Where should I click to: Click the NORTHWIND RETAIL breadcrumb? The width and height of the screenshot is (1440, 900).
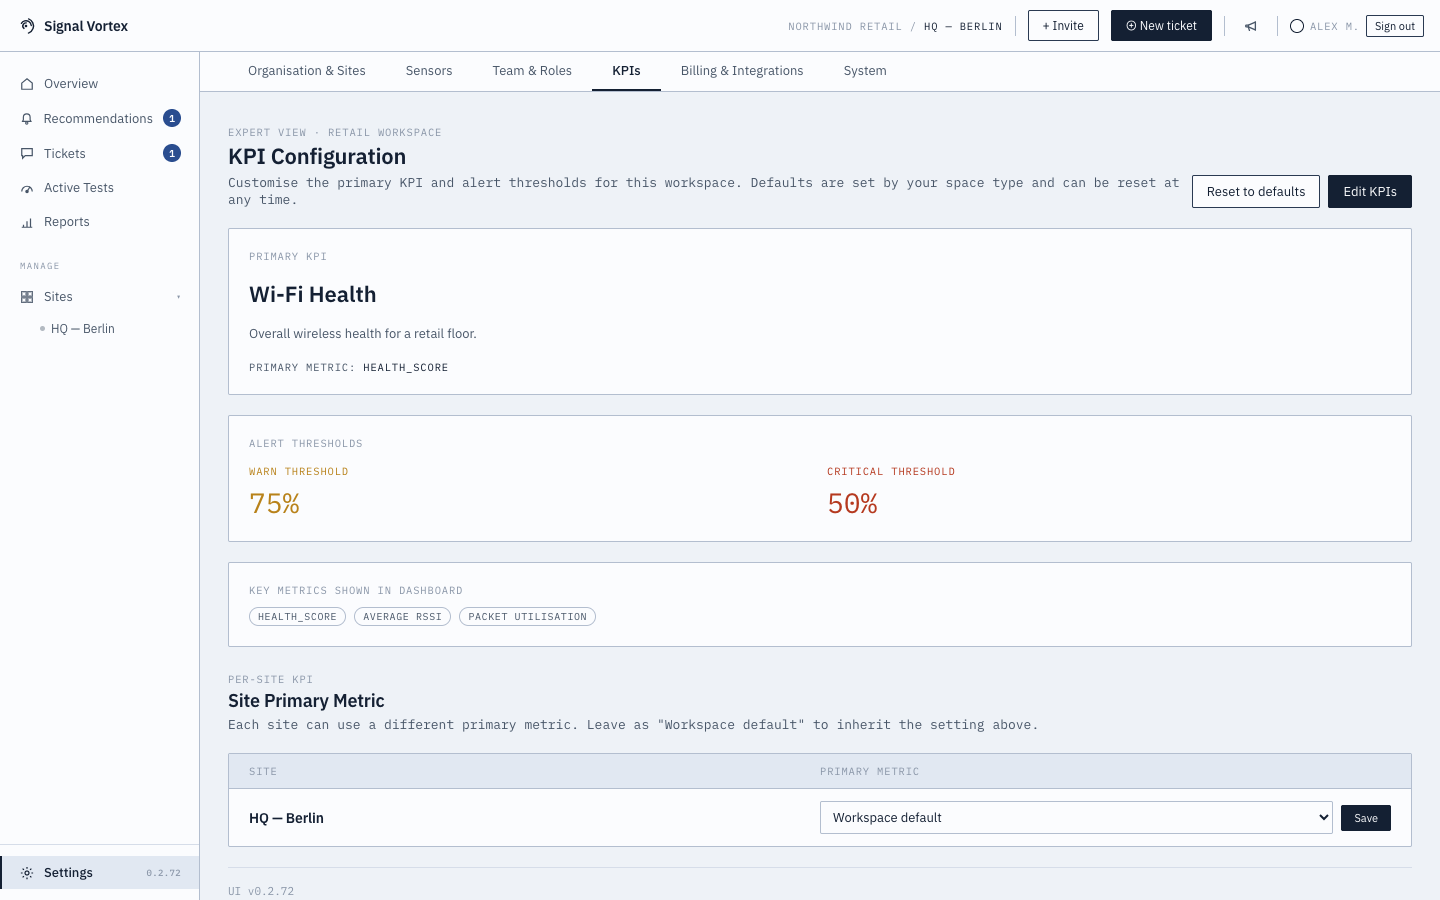click(845, 27)
